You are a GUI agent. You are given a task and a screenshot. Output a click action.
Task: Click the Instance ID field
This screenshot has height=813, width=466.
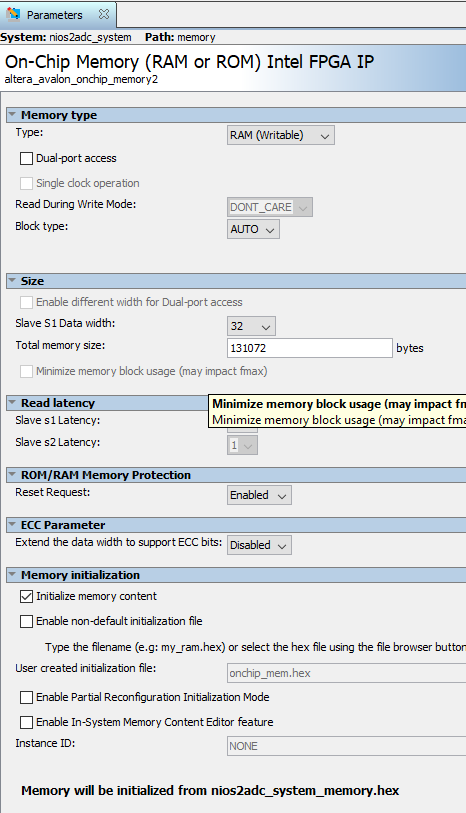[x=346, y=746]
